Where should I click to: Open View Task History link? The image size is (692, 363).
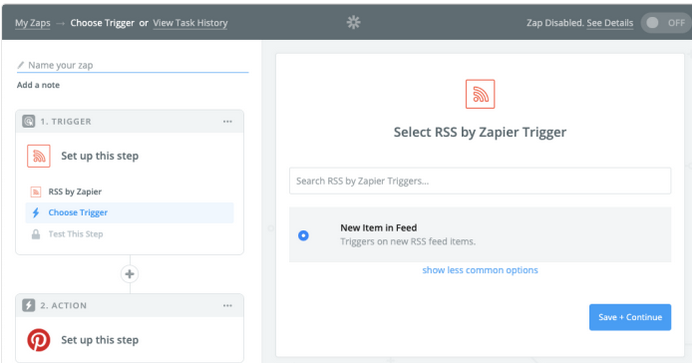click(190, 23)
